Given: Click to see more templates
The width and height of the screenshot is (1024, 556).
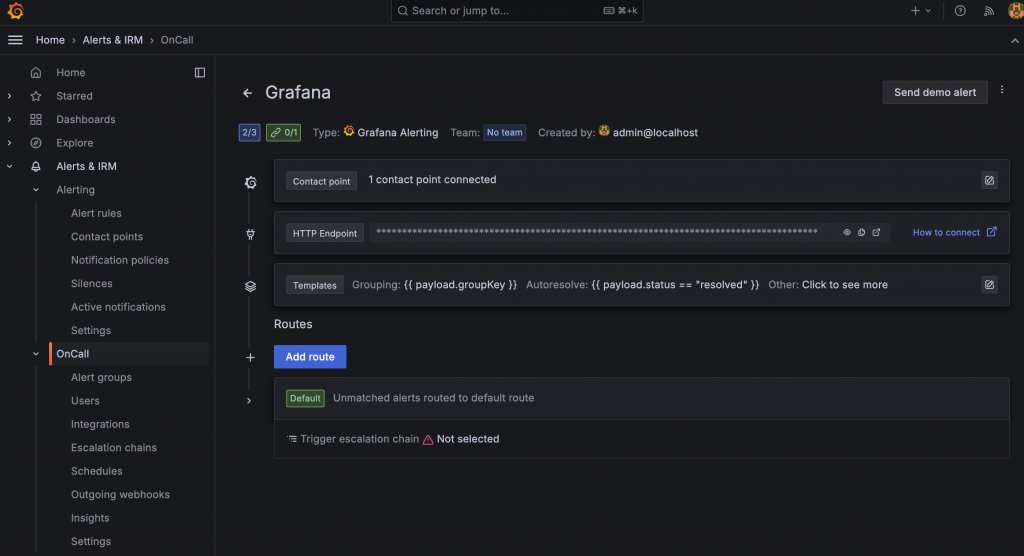Looking at the screenshot, I should (844, 285).
